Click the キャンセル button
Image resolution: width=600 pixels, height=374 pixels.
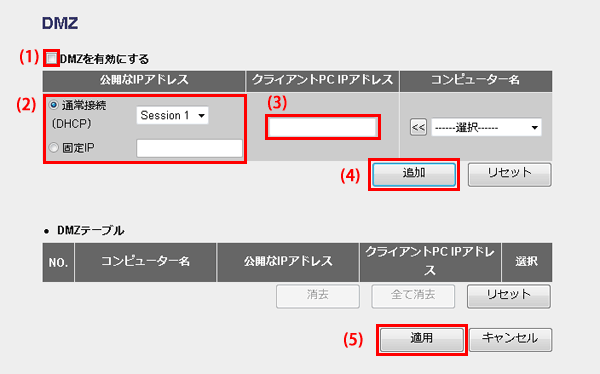click(x=510, y=340)
